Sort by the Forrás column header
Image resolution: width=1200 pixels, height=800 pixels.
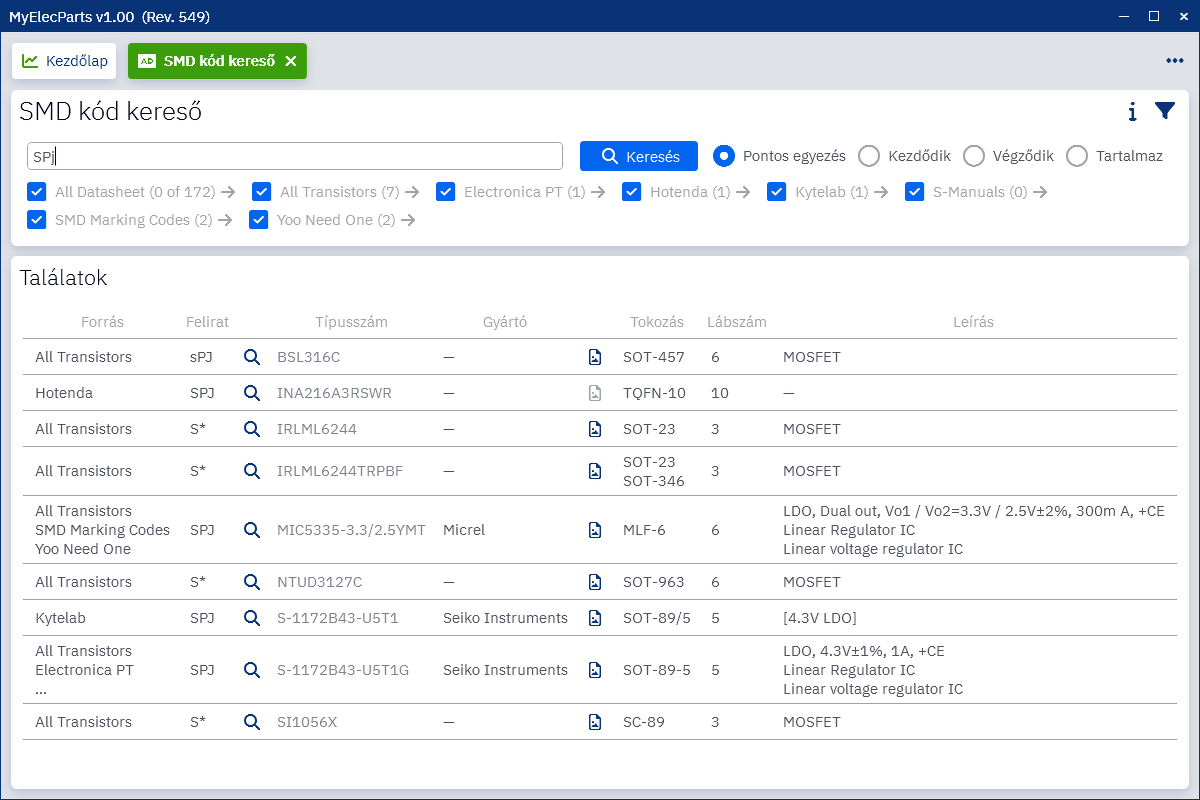(x=102, y=322)
